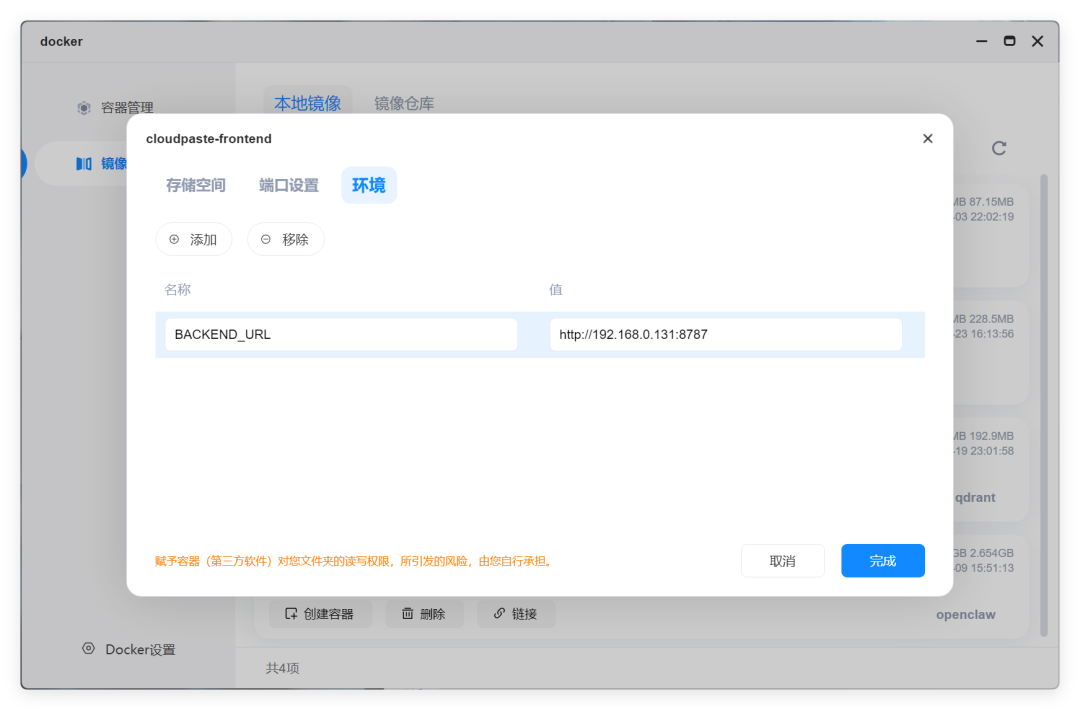Click the minus icon on 移除

[265, 239]
